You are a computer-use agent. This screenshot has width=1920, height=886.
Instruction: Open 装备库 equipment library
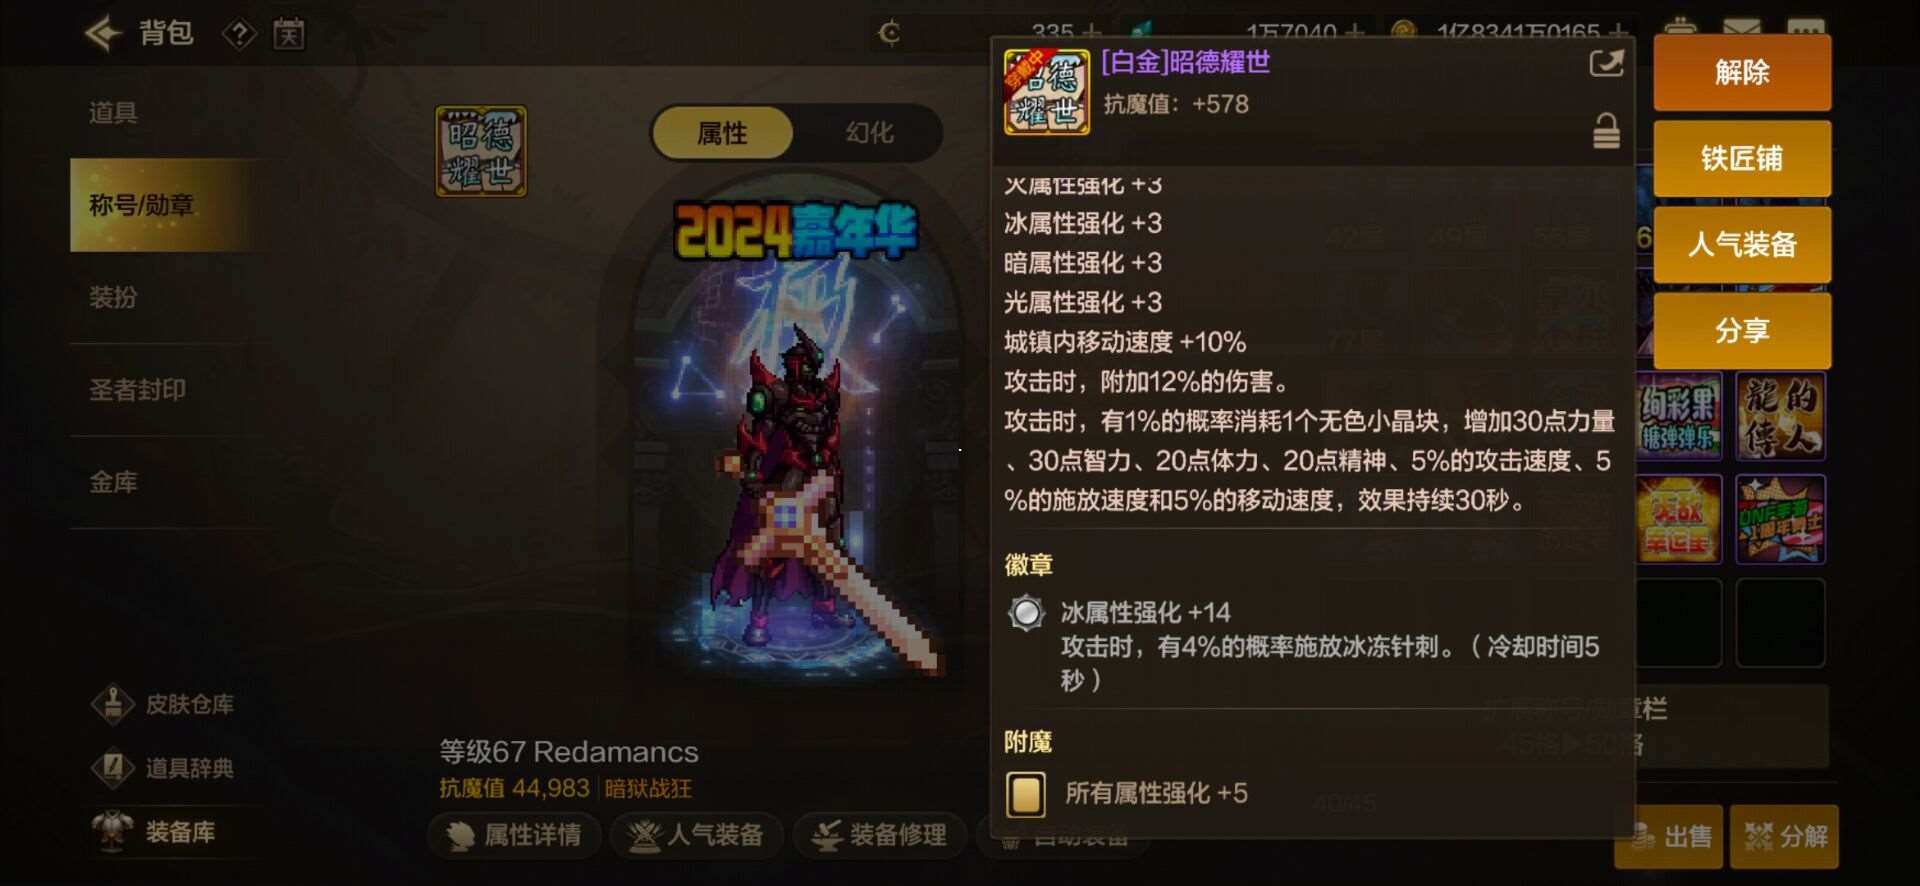pos(155,832)
